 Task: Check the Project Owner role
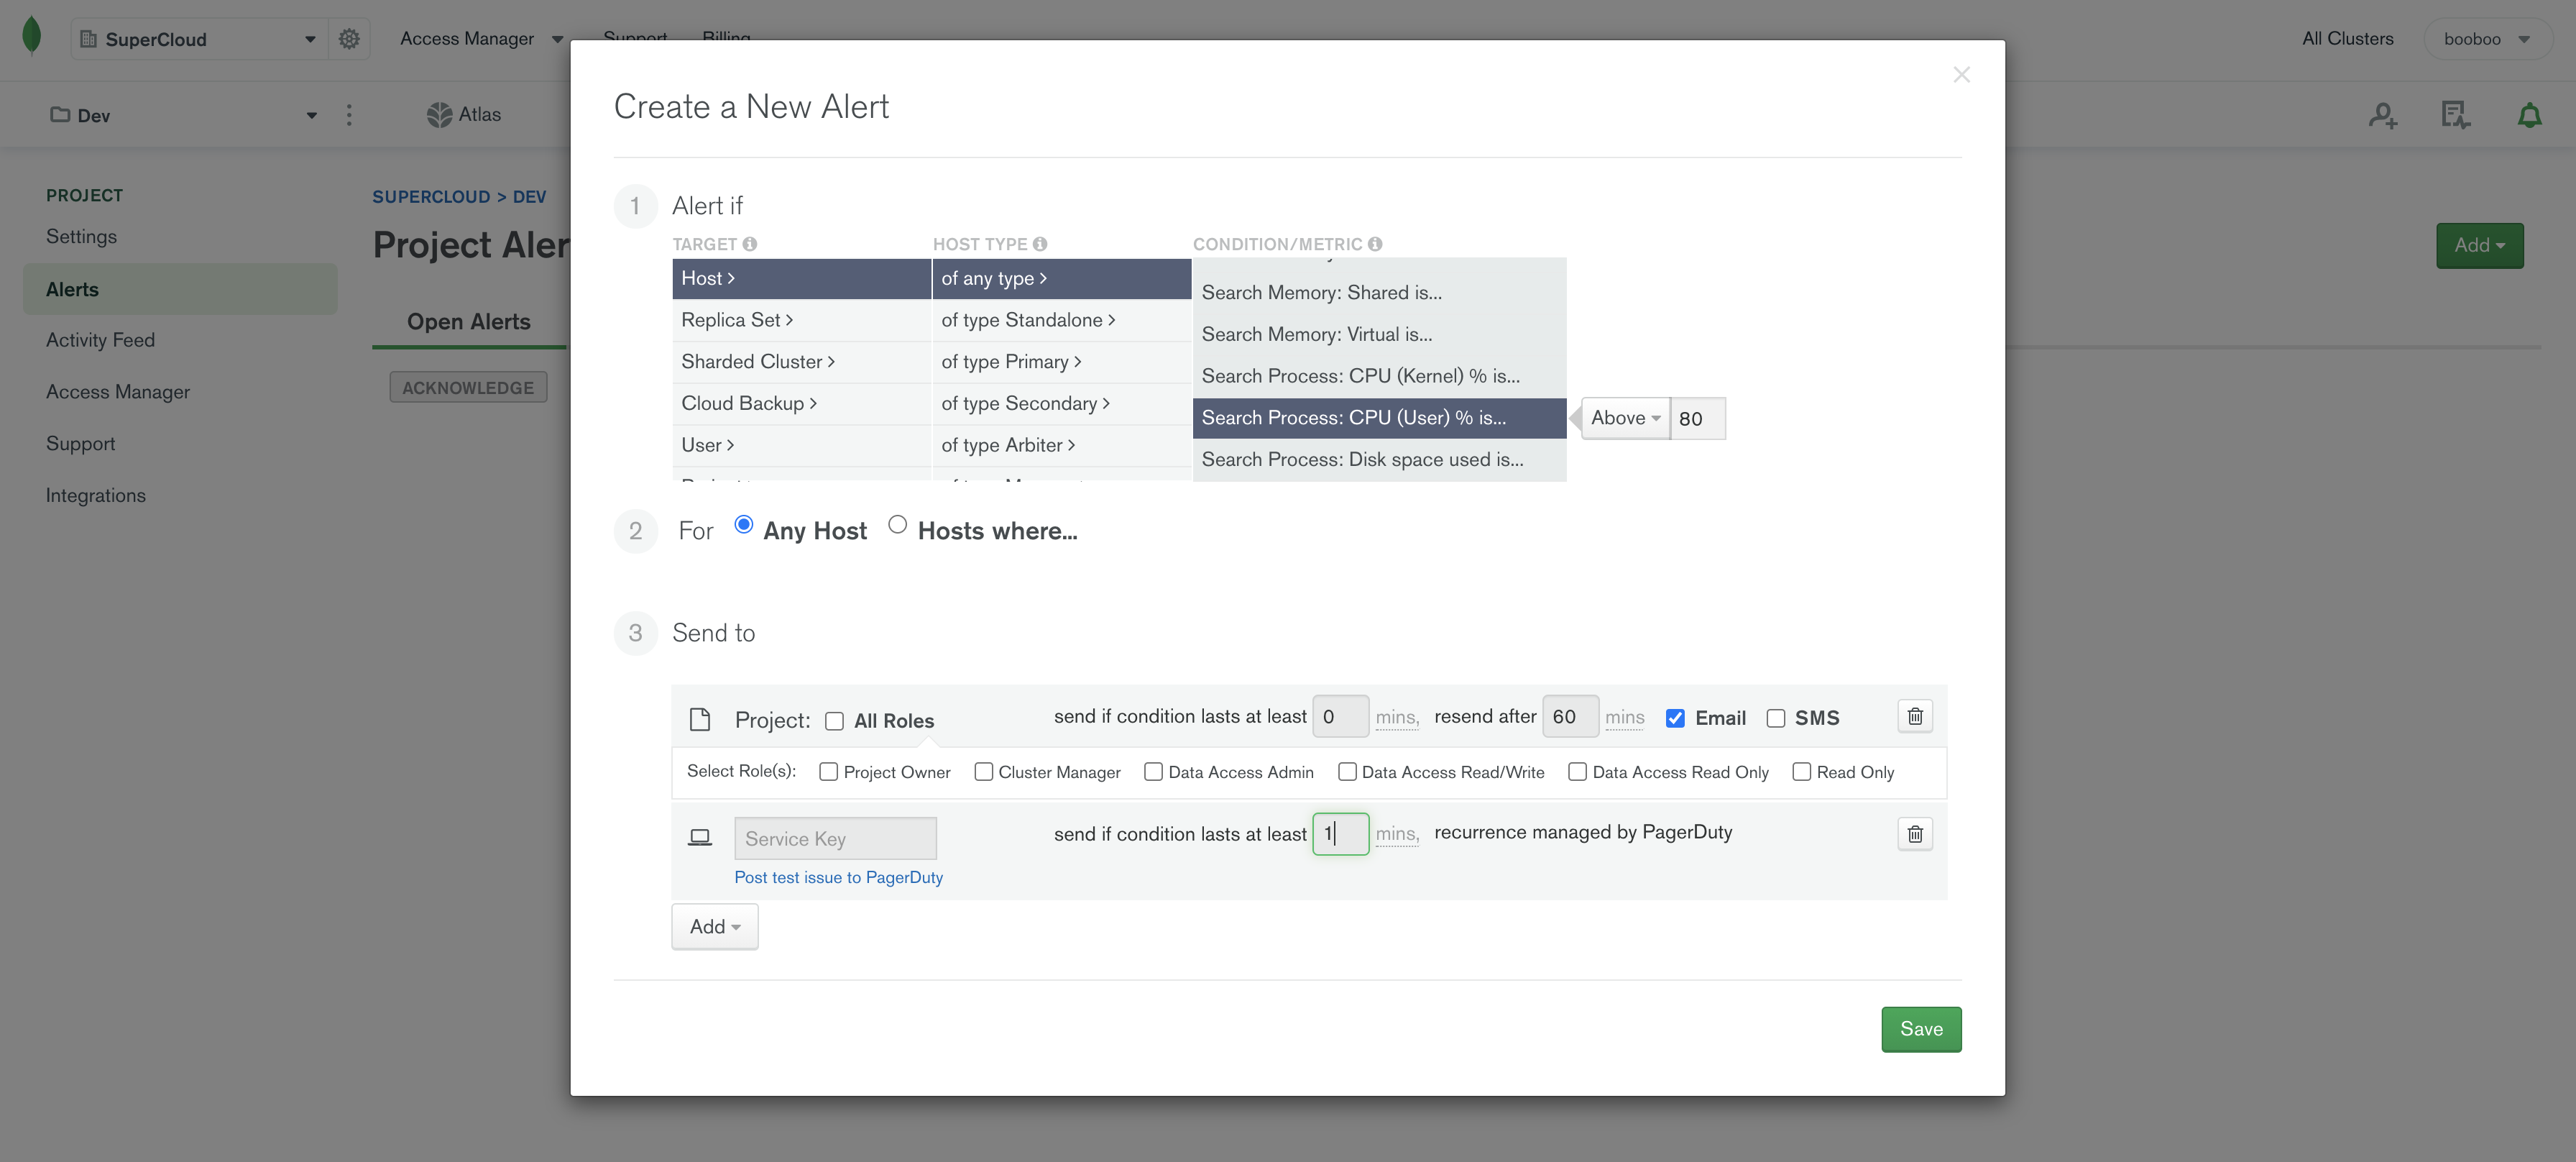click(x=828, y=772)
